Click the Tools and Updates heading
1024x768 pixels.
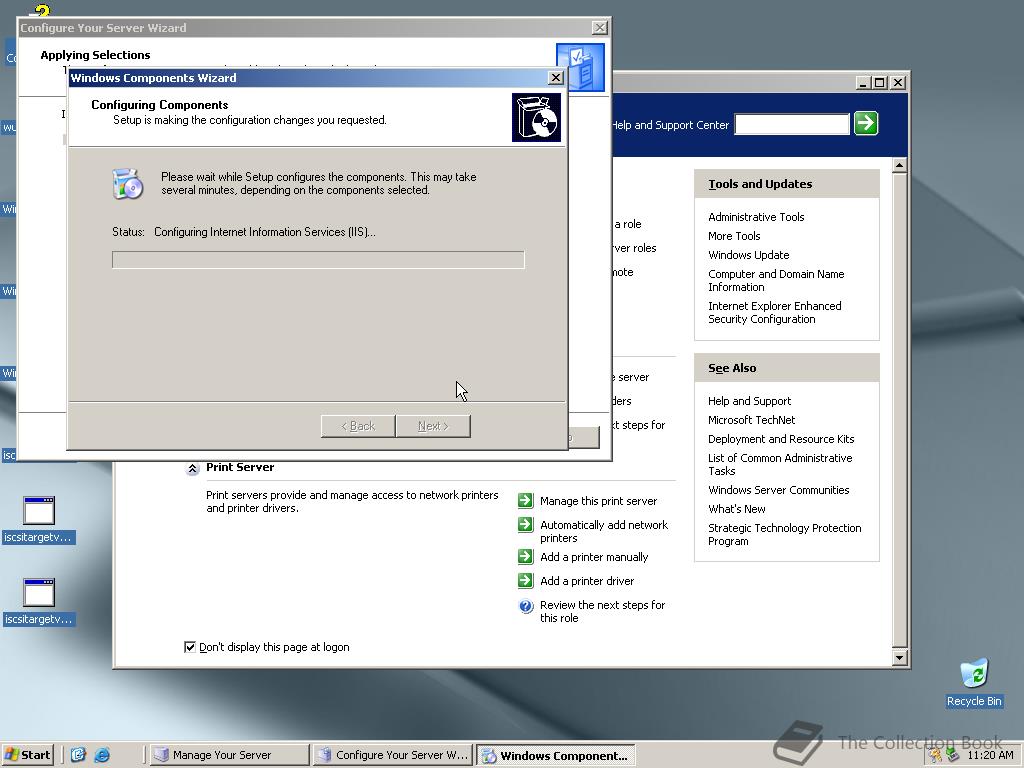coord(760,184)
